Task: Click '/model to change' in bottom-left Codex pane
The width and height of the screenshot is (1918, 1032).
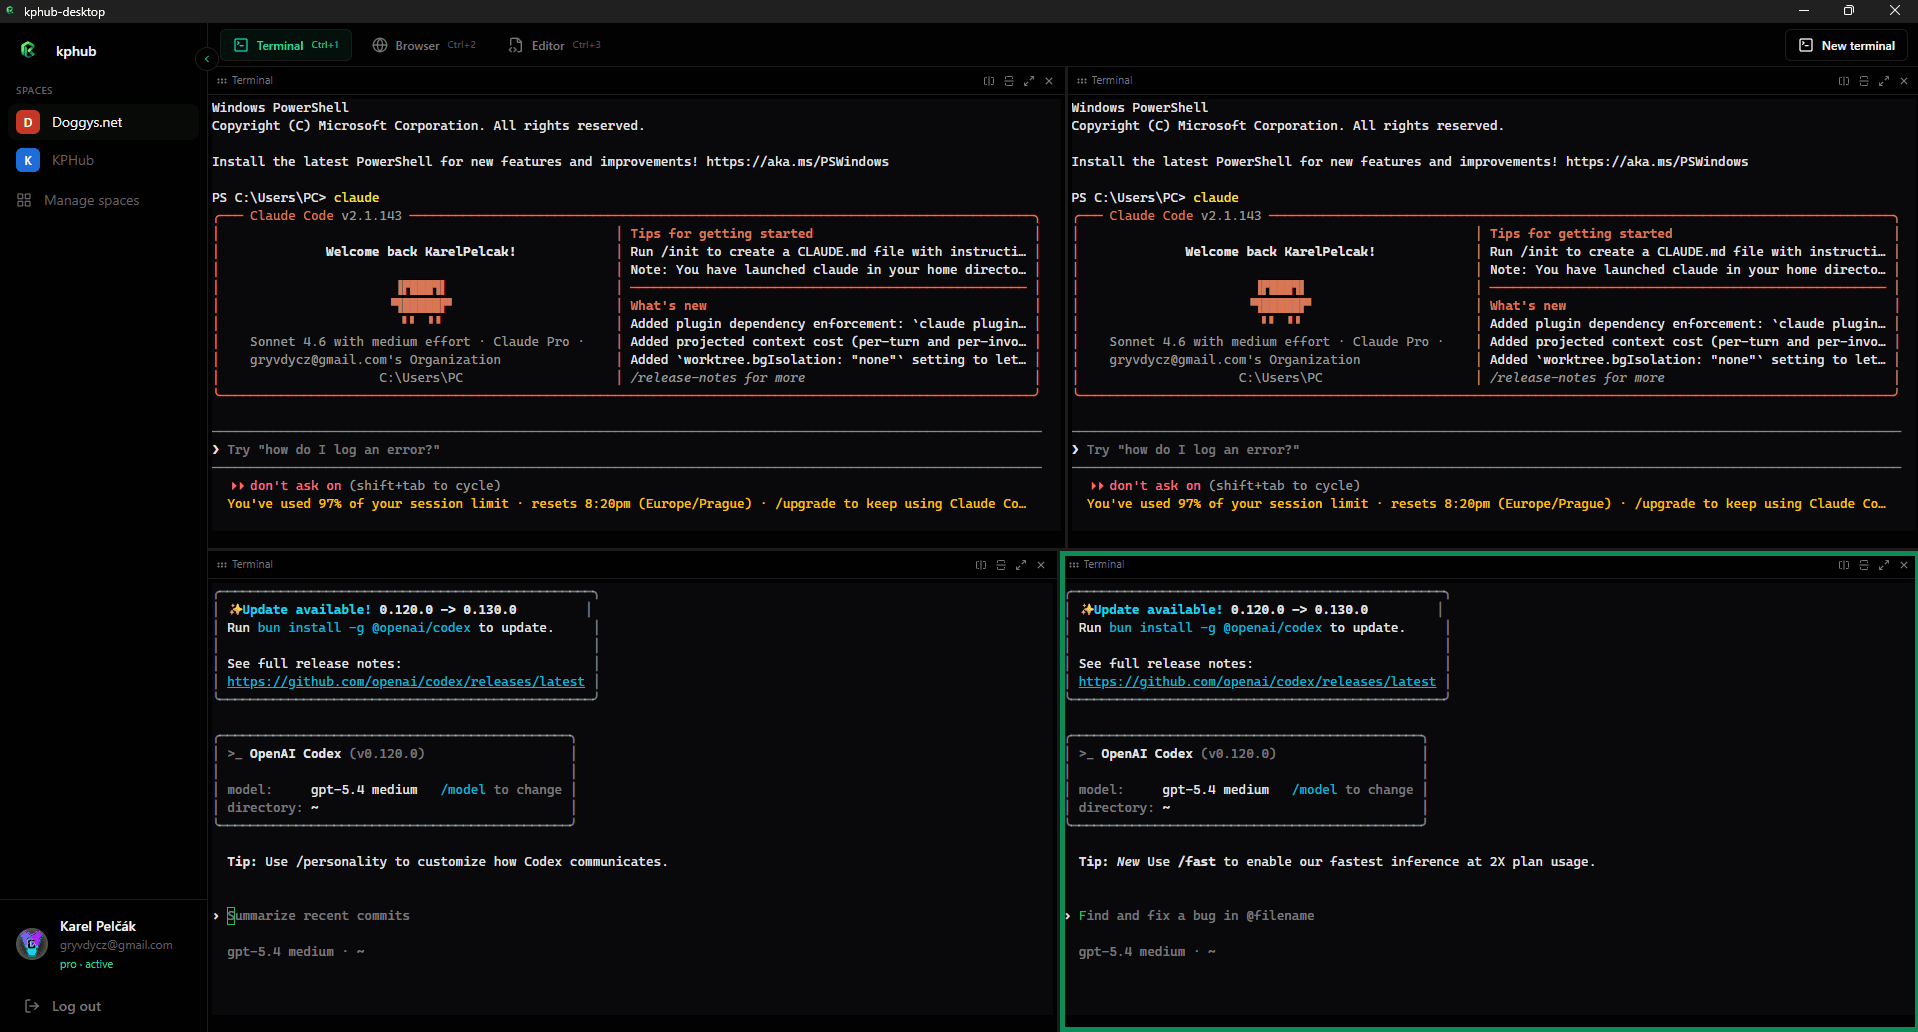Action: (x=501, y=790)
